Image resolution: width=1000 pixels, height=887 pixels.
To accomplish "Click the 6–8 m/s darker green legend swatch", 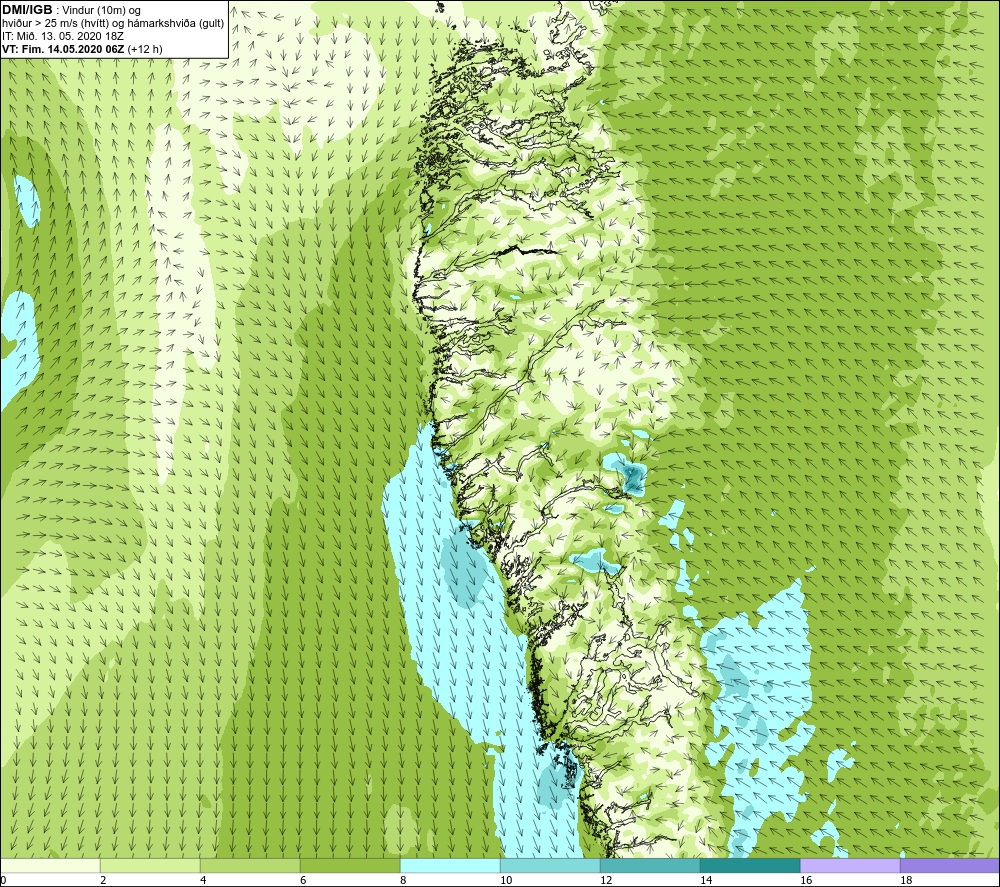I will pos(350,865).
